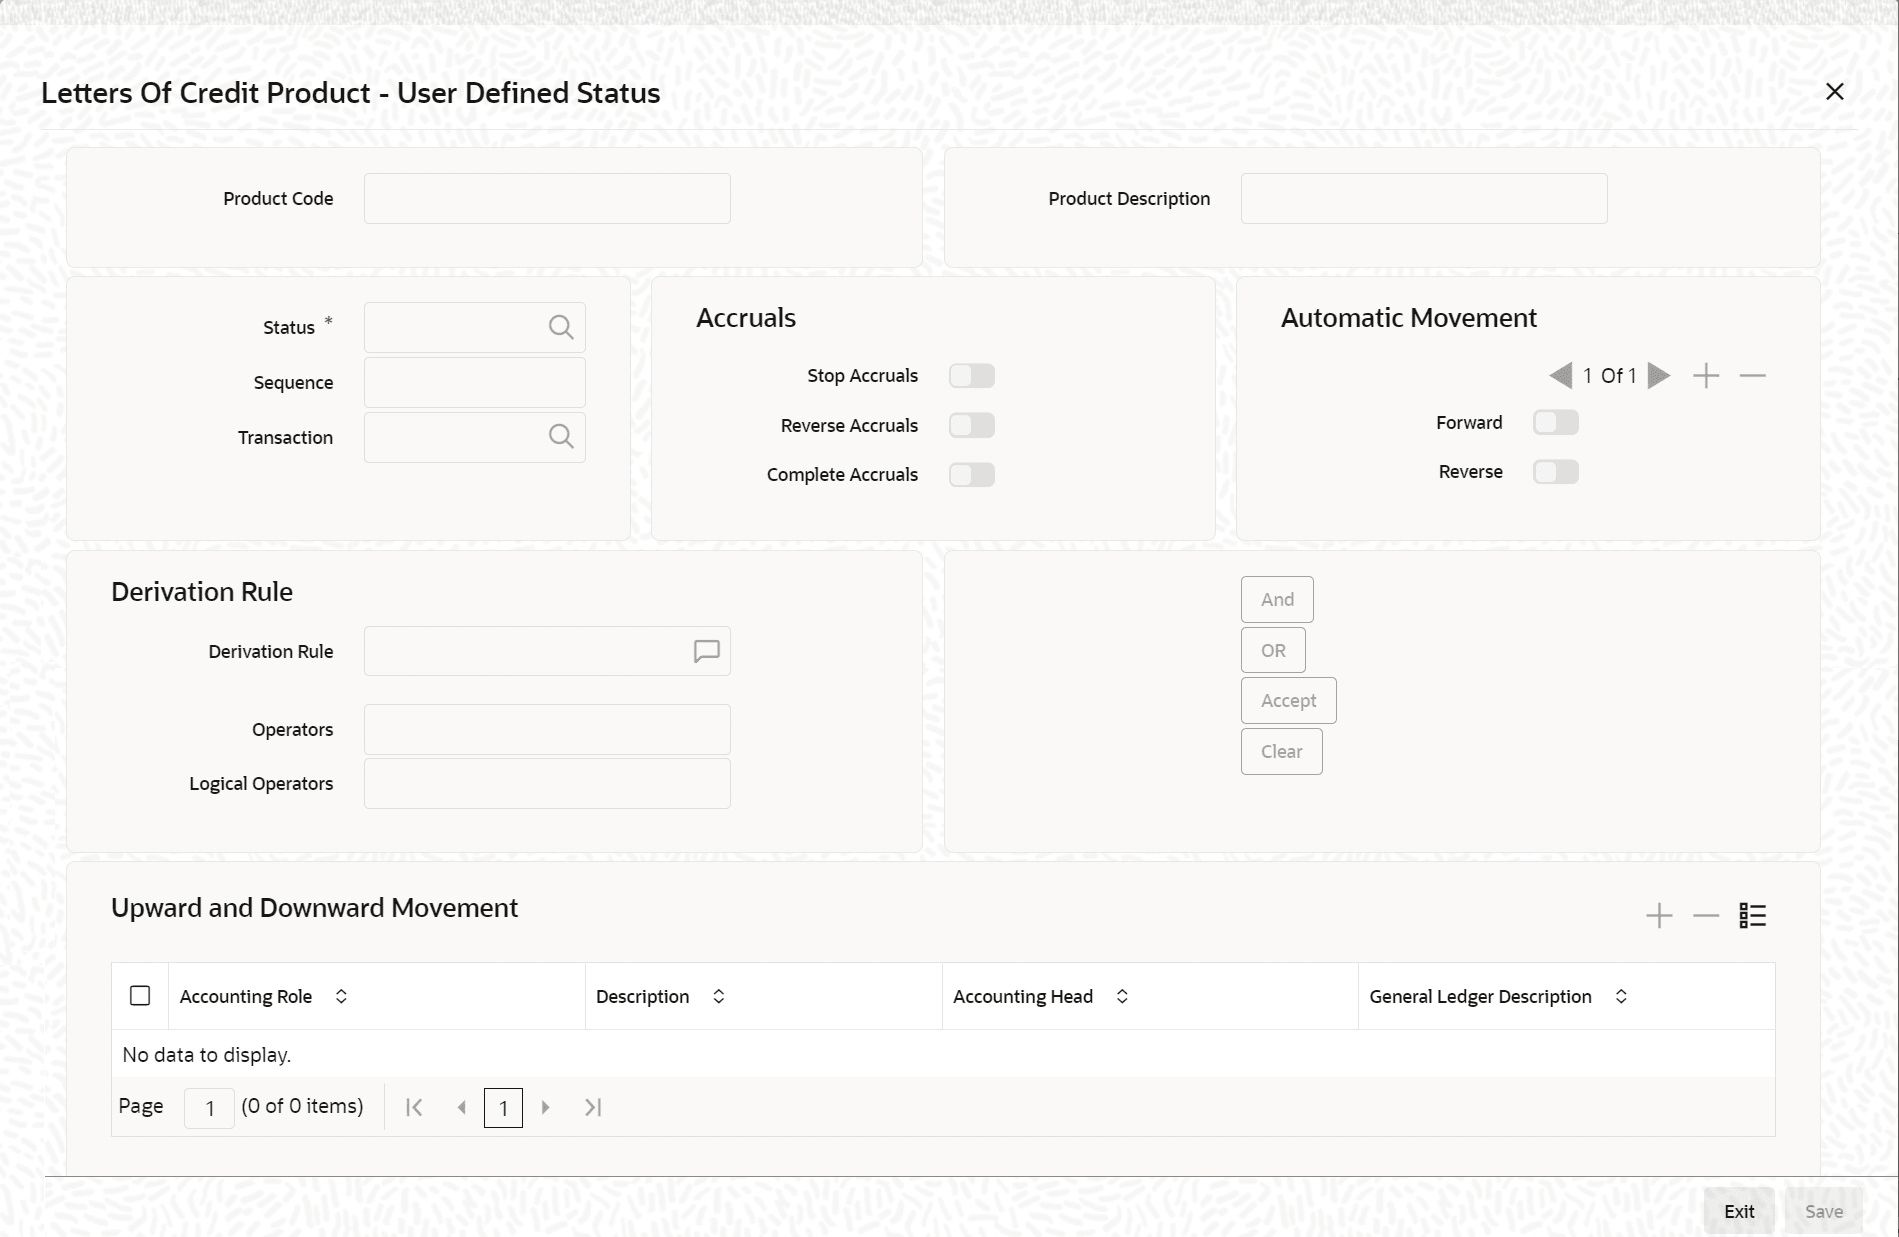Sort by Accounting Role column arrows

[341, 996]
